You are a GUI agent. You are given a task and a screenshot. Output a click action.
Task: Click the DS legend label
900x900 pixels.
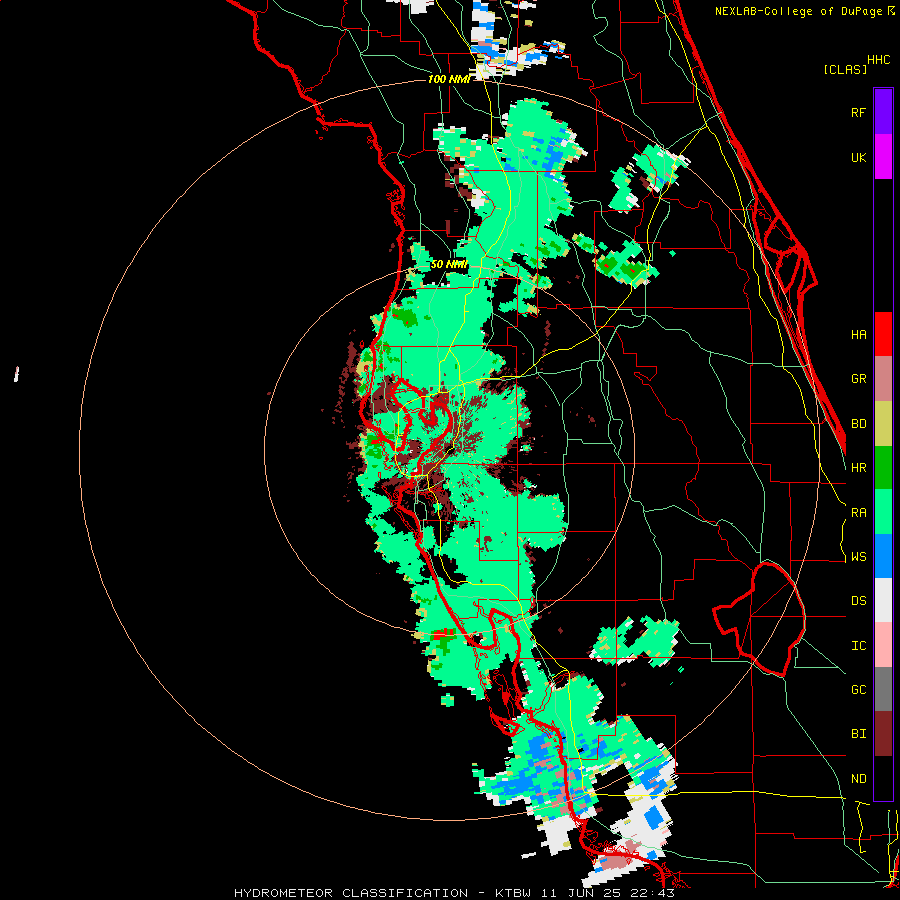858,601
